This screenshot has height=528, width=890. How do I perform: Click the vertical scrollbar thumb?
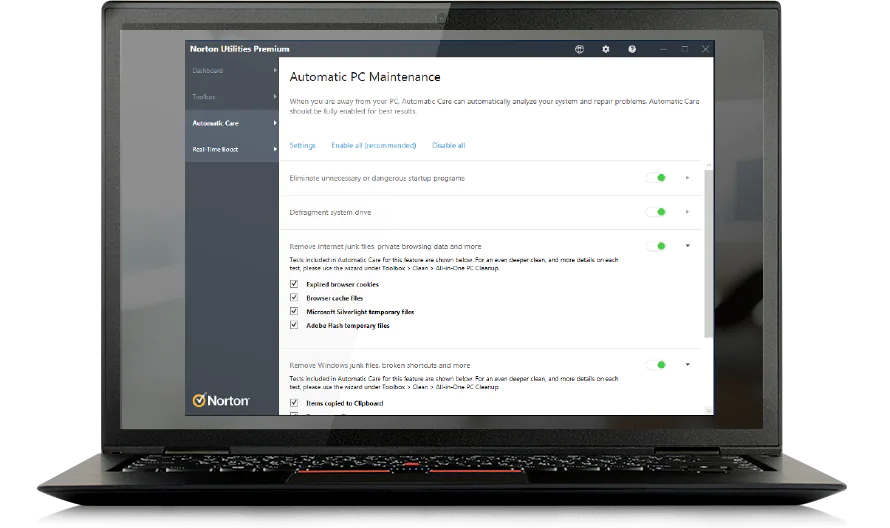(x=708, y=253)
